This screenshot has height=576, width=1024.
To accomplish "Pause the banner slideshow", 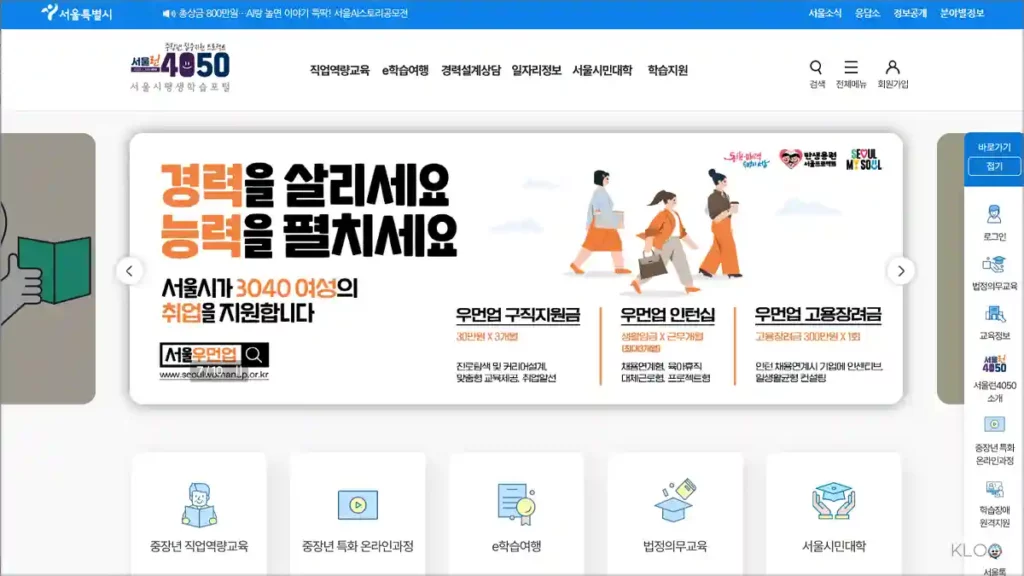I will point(239,370).
